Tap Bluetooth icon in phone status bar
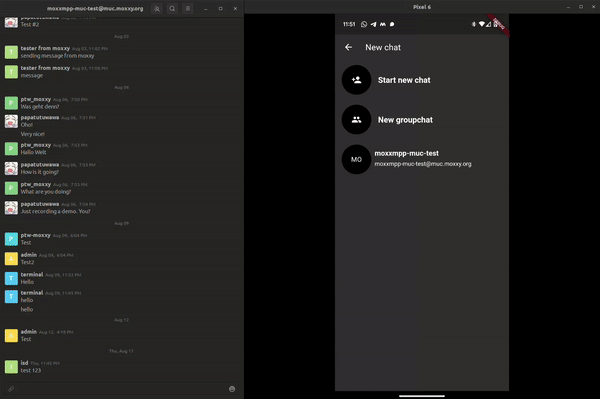The width and height of the screenshot is (600, 399). tap(473, 24)
